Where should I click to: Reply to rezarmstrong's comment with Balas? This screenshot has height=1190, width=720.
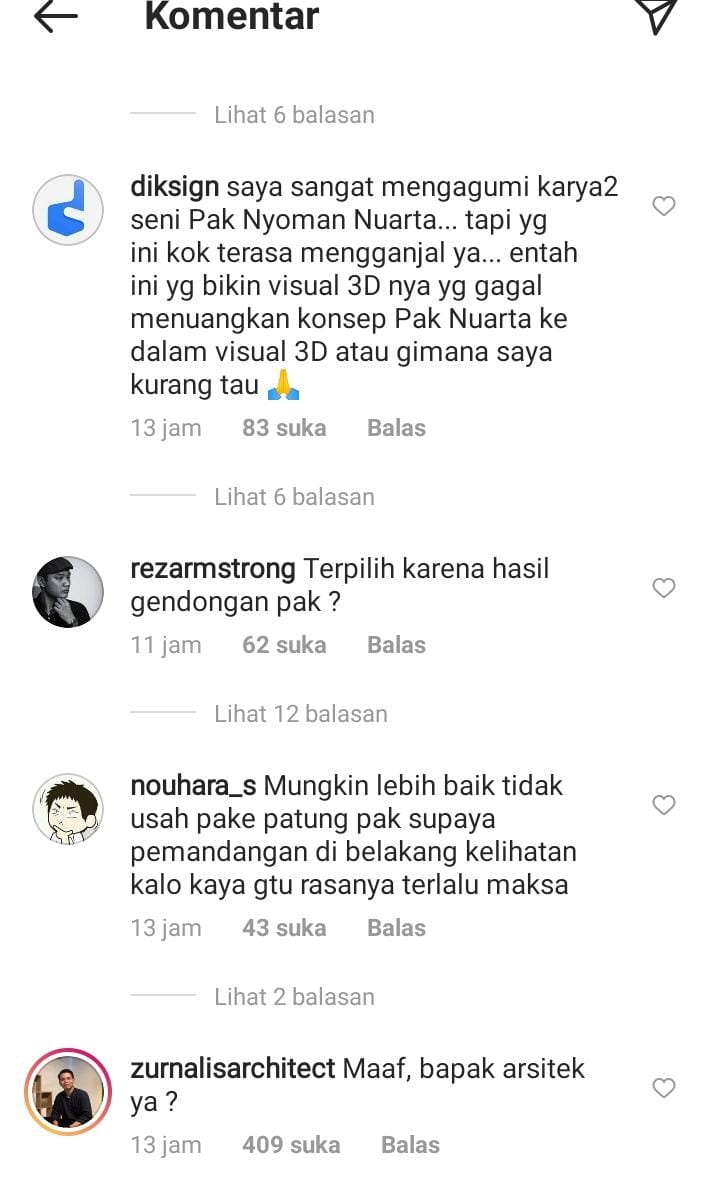[396, 645]
